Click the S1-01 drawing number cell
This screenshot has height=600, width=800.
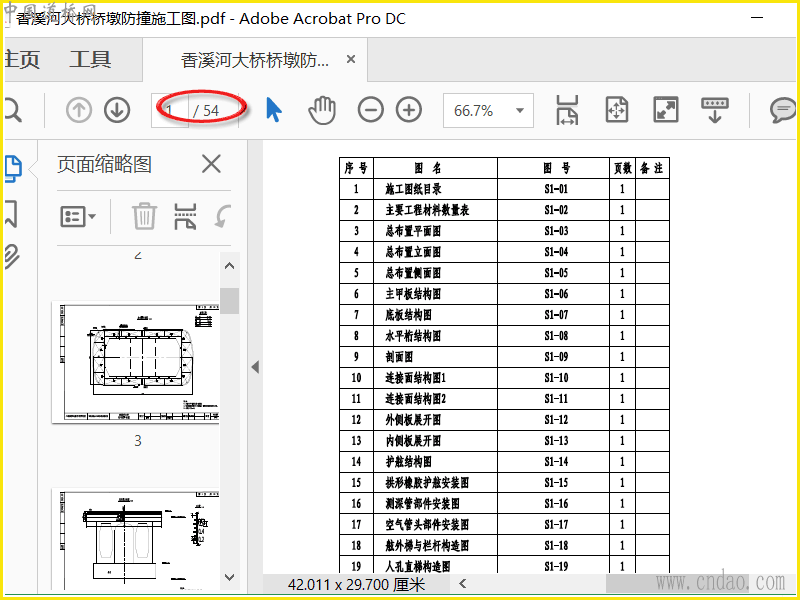(556, 189)
